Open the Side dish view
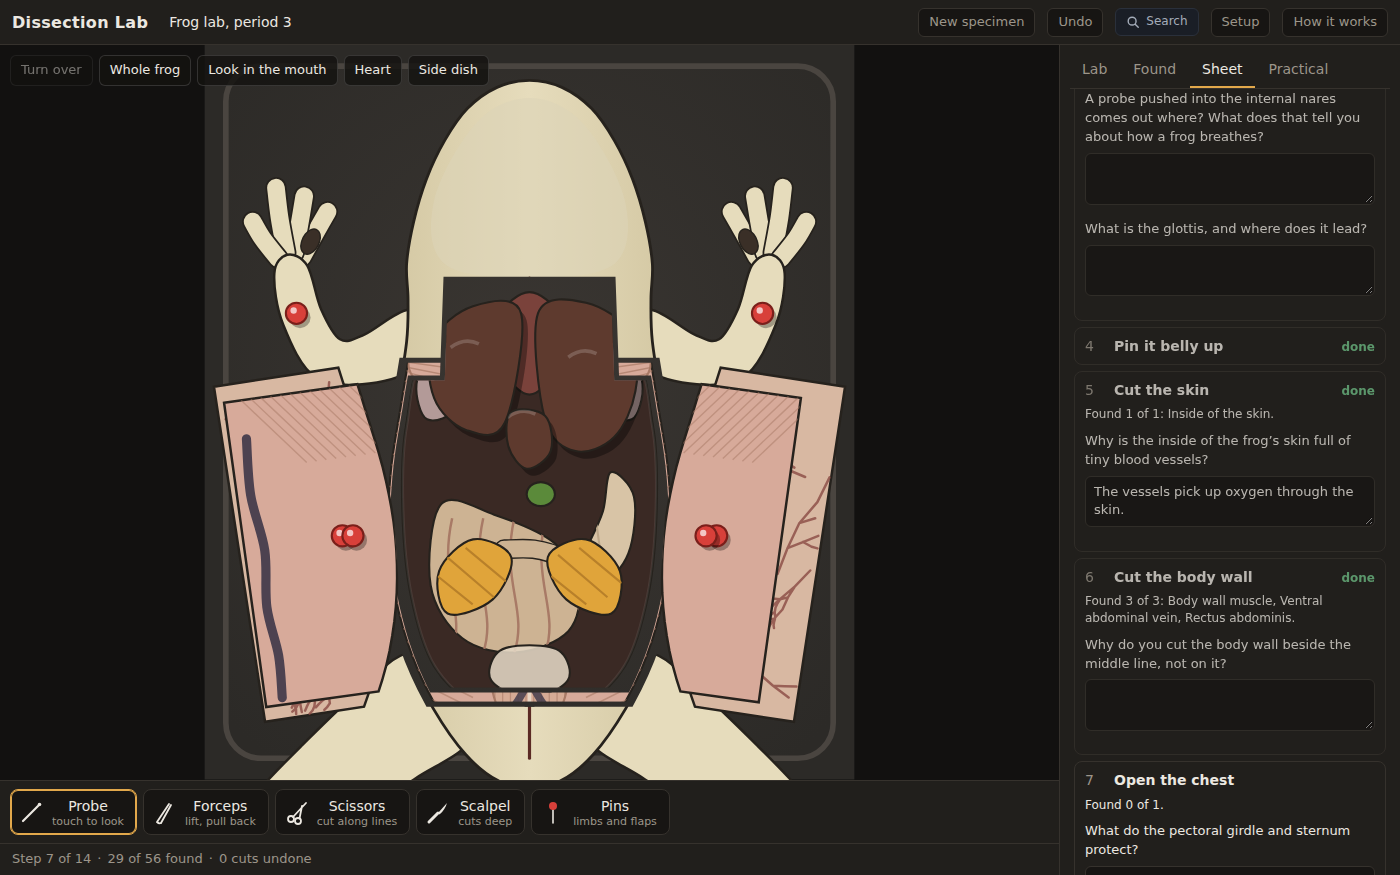Image resolution: width=1400 pixels, height=875 pixels. coord(448,70)
